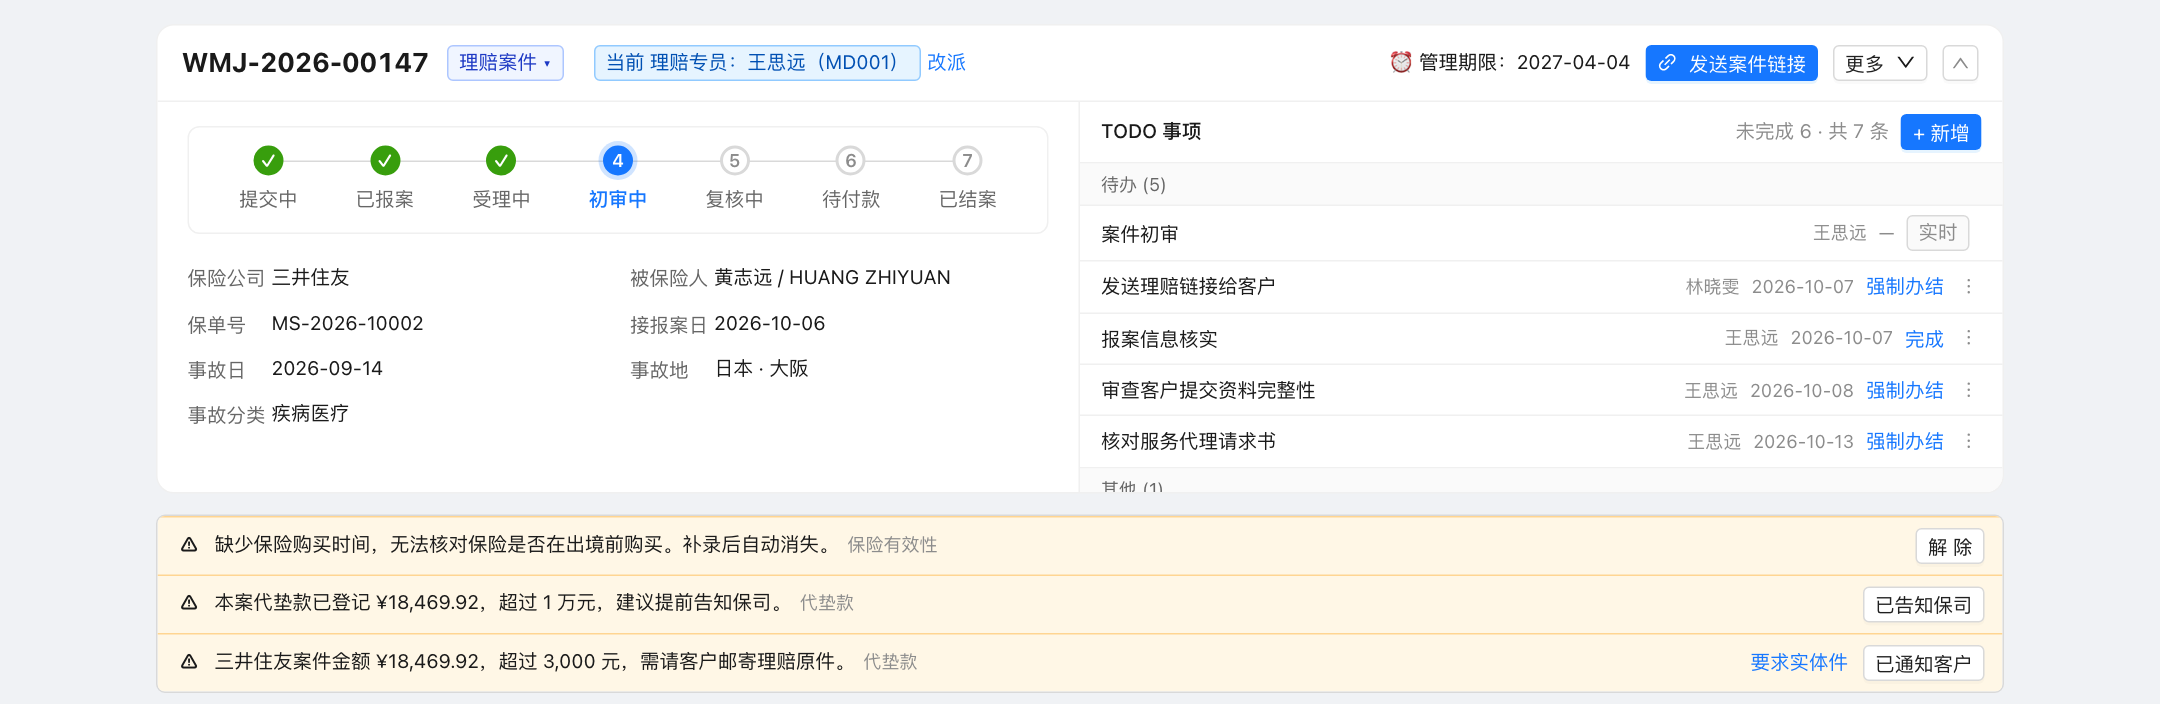Click the 保险有效性 alert tag

892,545
